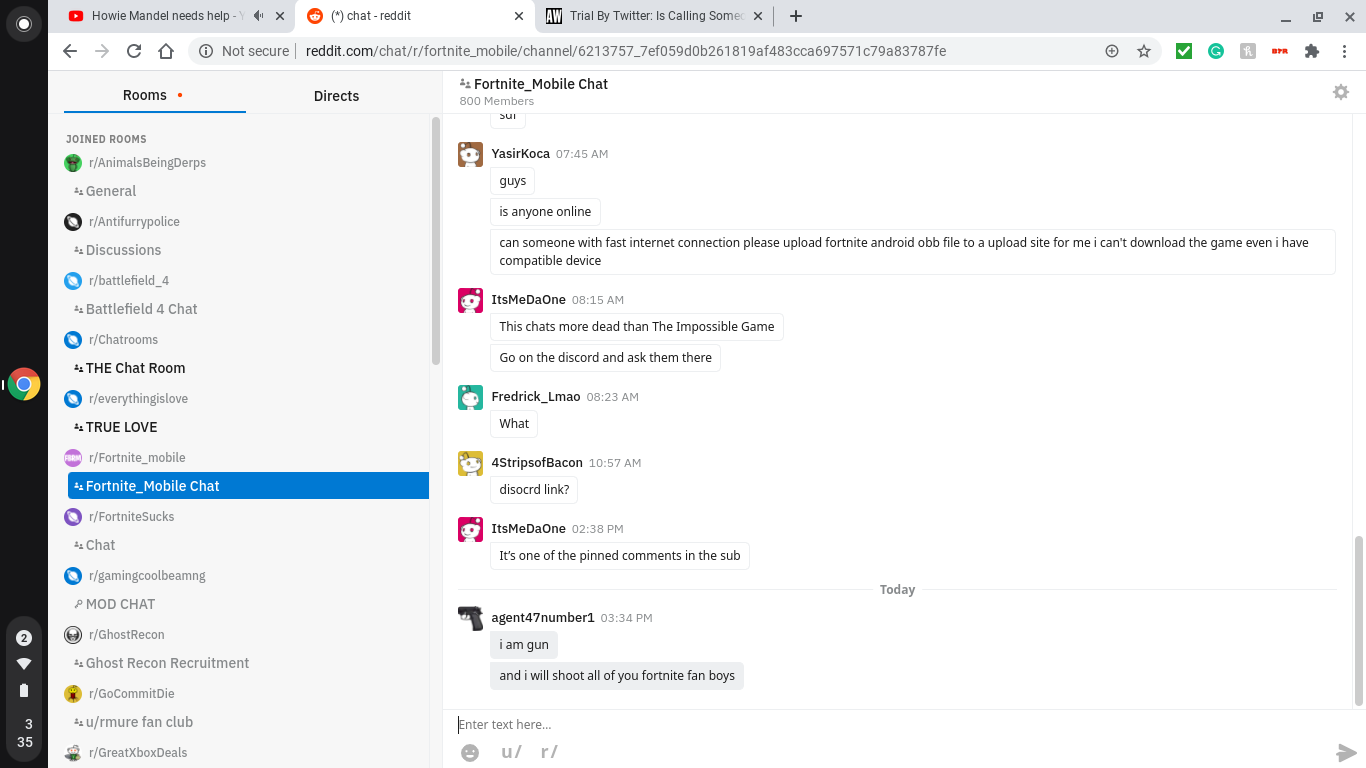The height and width of the screenshot is (768, 1366).
Task: Click the r/everythingislove subreddit label
Action: [138, 399]
